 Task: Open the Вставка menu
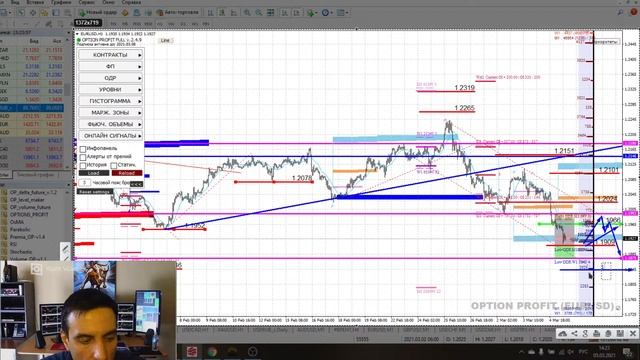[x=35, y=2]
